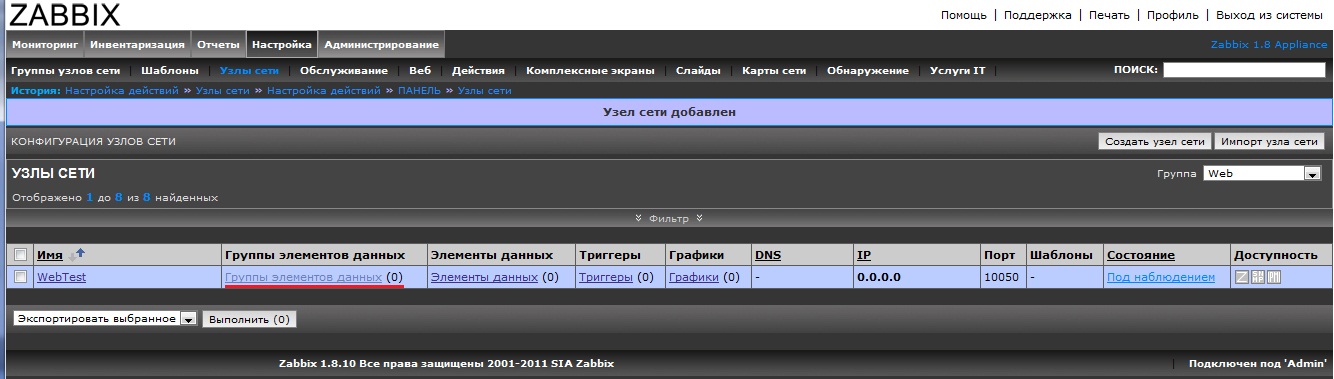Open the Обслуживание submenu item
Image resolution: width=1334 pixels, height=379 pixels.
[344, 71]
